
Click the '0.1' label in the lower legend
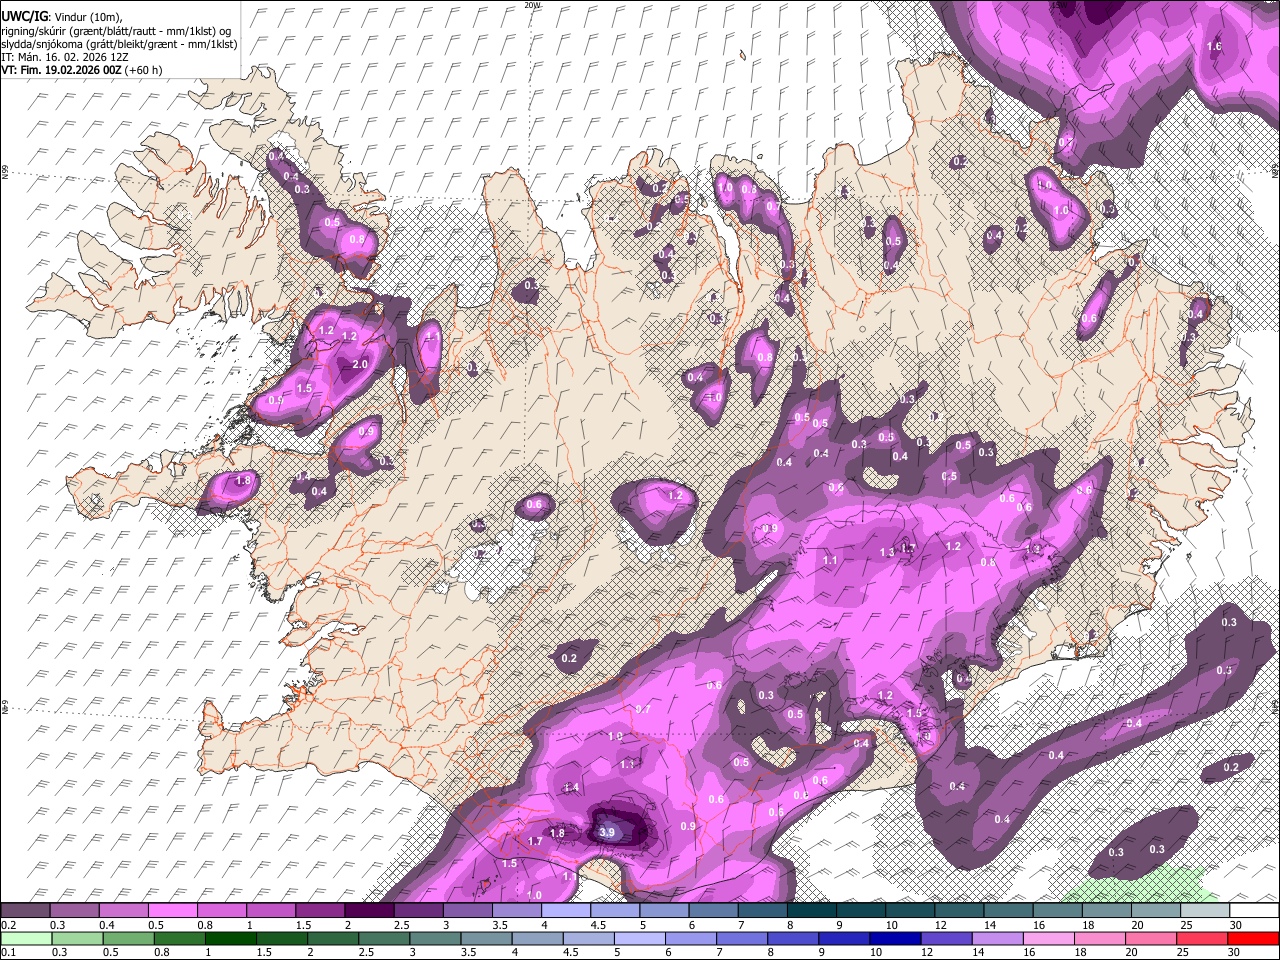coord(8,952)
